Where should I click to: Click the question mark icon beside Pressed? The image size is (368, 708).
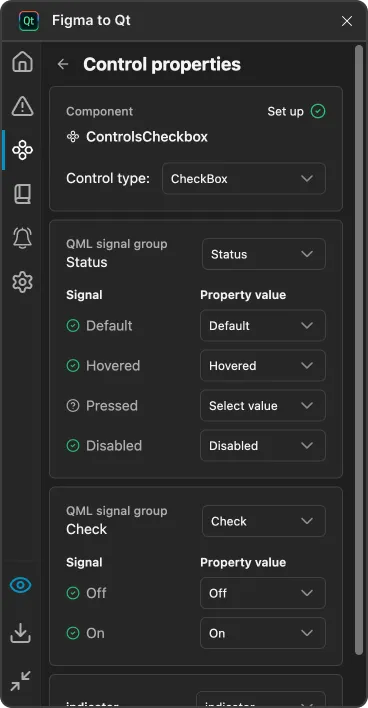pyautogui.click(x=73, y=405)
